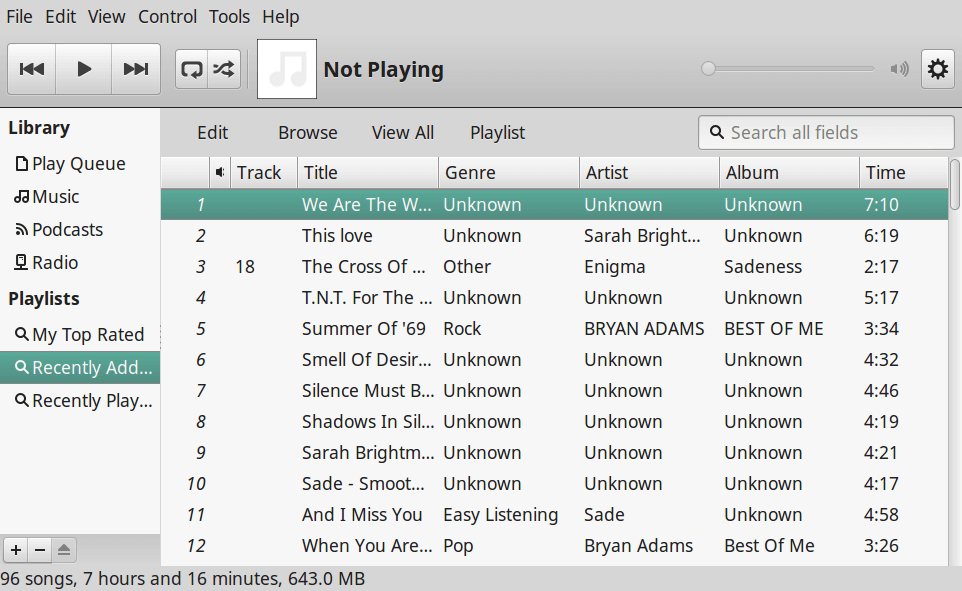Sort by the Artist column header
The width and height of the screenshot is (962, 591).
click(x=649, y=172)
